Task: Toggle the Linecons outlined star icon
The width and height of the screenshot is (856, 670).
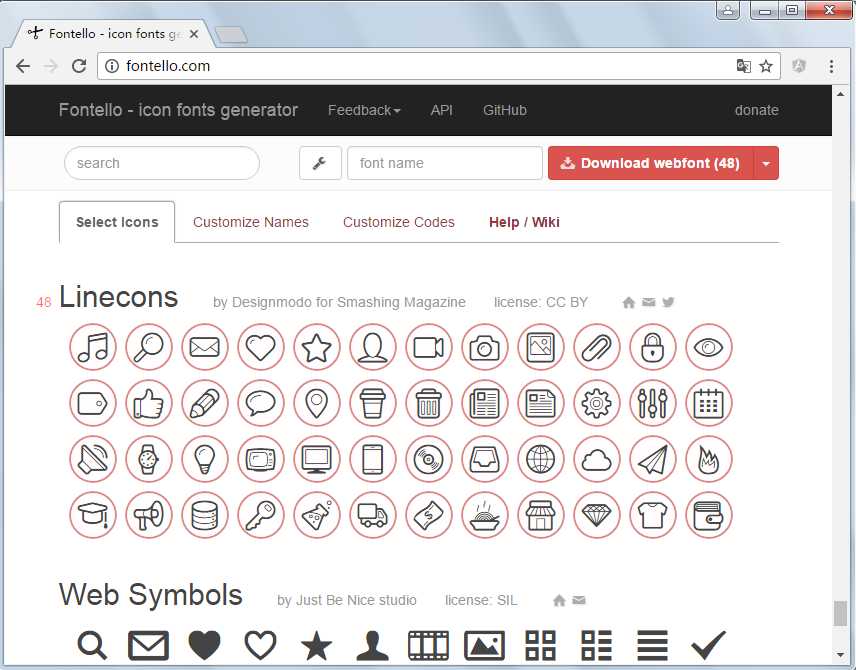Action: pos(317,347)
